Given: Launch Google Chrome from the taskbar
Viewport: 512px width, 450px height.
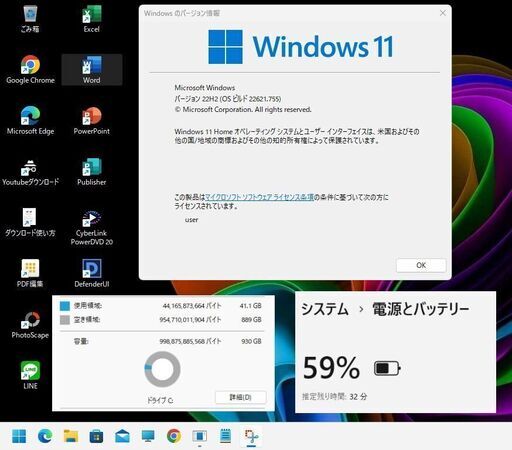Looking at the screenshot, I should coord(174,436).
